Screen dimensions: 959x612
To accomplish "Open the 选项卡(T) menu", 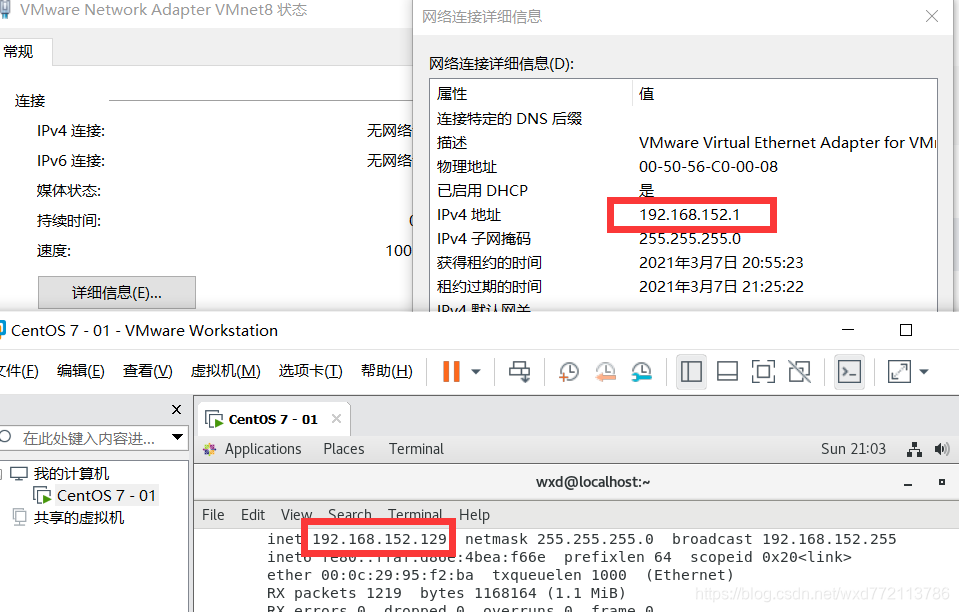I will tap(311, 371).
